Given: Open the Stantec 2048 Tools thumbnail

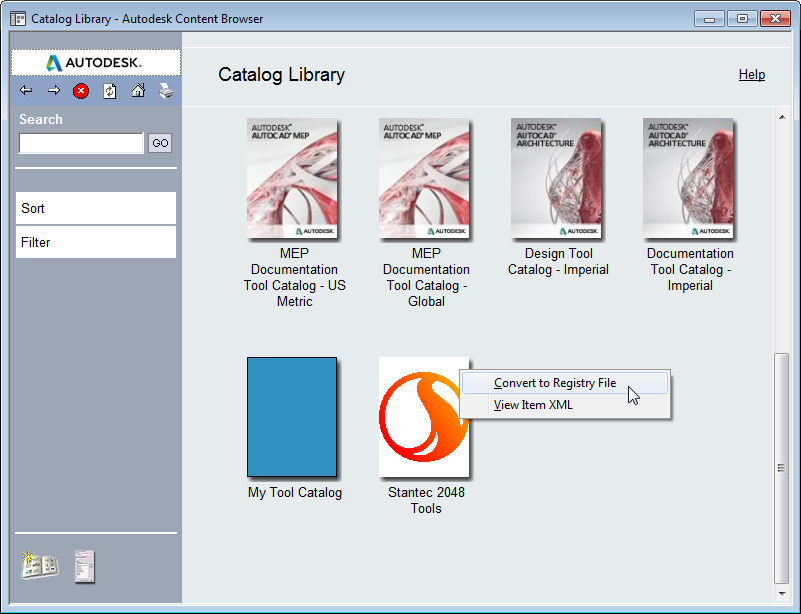Looking at the screenshot, I should (424, 417).
